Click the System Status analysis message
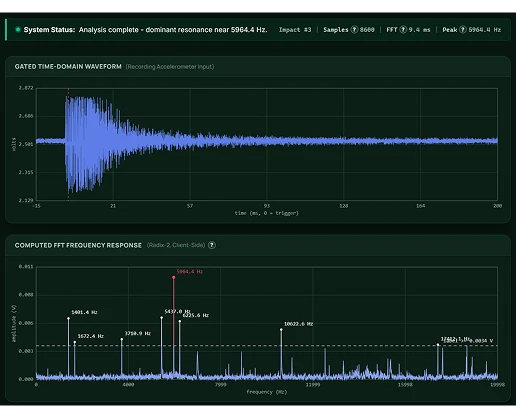This screenshot has width=516, height=418. pos(173,30)
